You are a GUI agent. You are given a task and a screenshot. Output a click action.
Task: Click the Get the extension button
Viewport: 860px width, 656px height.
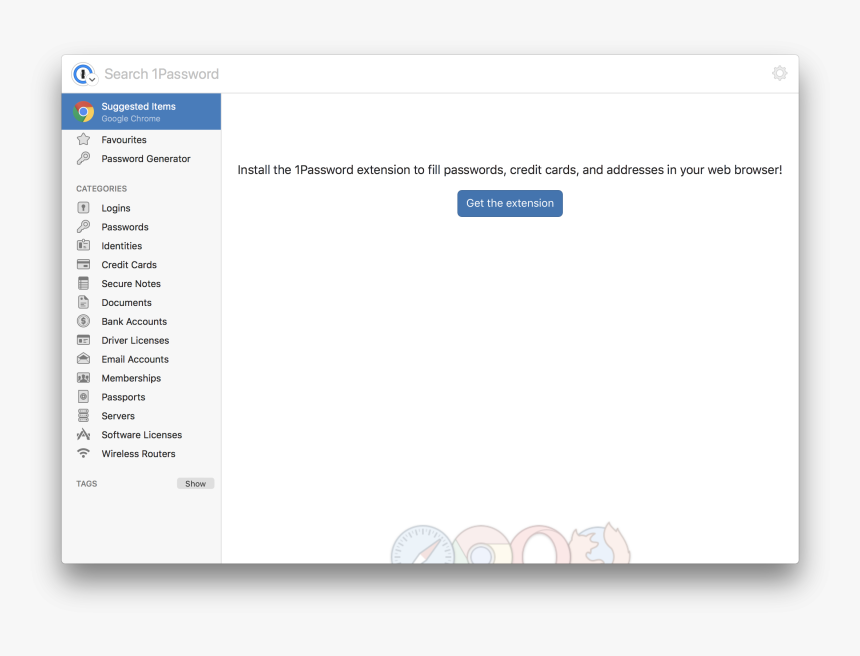tap(510, 202)
